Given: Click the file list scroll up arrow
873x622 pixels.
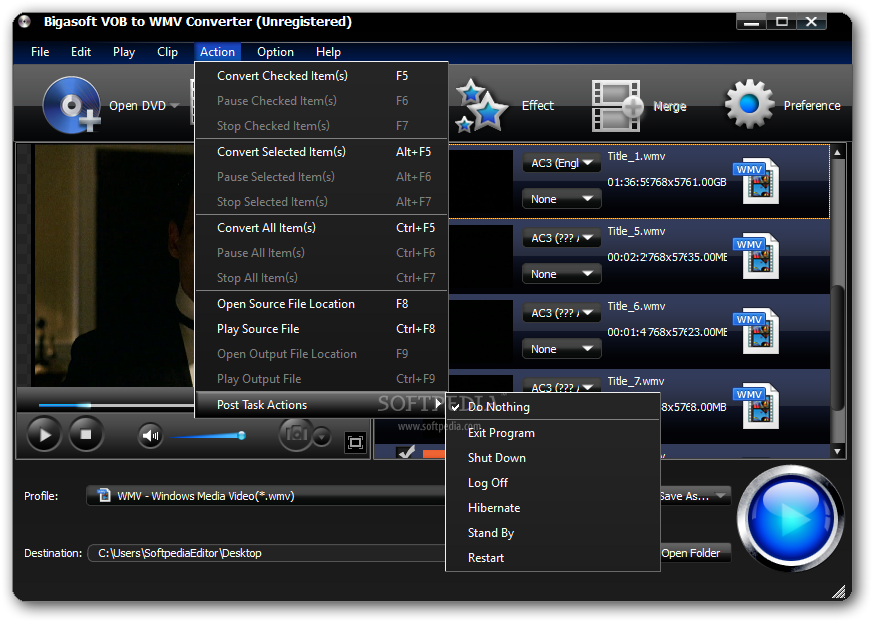Looking at the screenshot, I should point(837,152).
